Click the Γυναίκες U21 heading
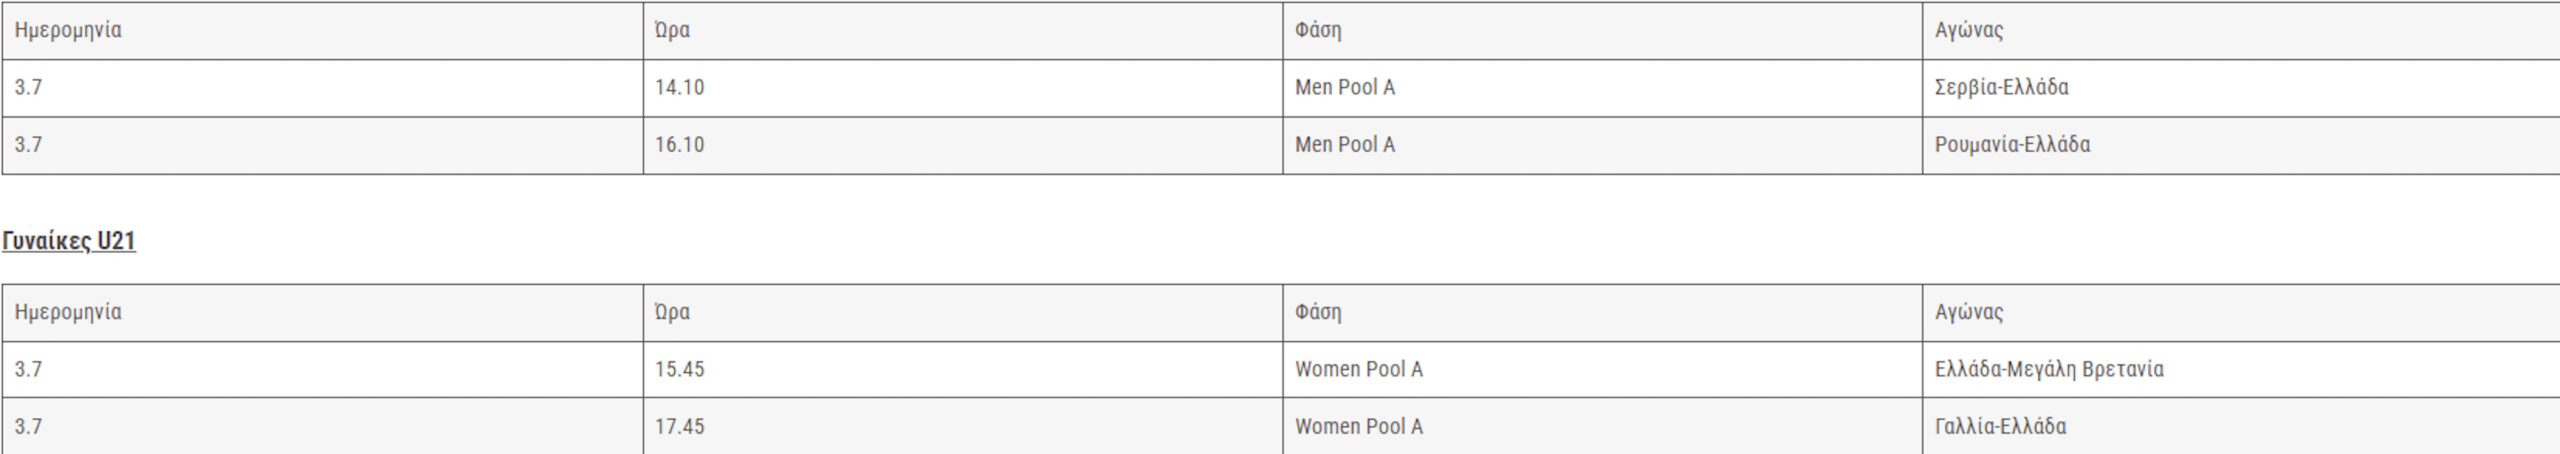Screen dimensions: 2560x454 tap(69, 241)
